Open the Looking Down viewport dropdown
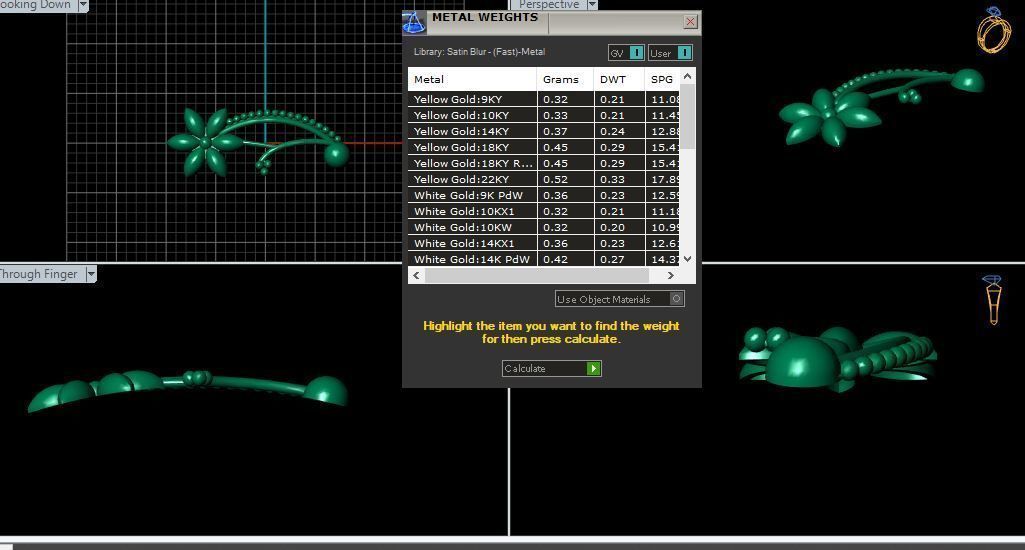The height and width of the screenshot is (550, 1025). 83,5
